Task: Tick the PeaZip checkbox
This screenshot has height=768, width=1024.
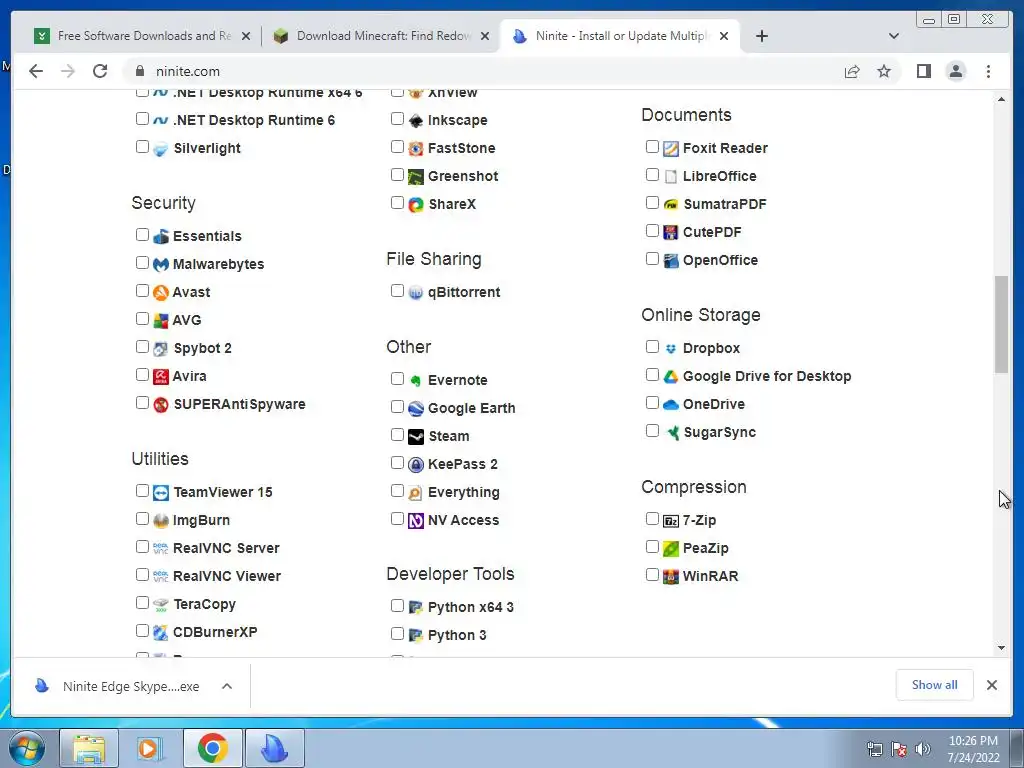Action: 652,547
